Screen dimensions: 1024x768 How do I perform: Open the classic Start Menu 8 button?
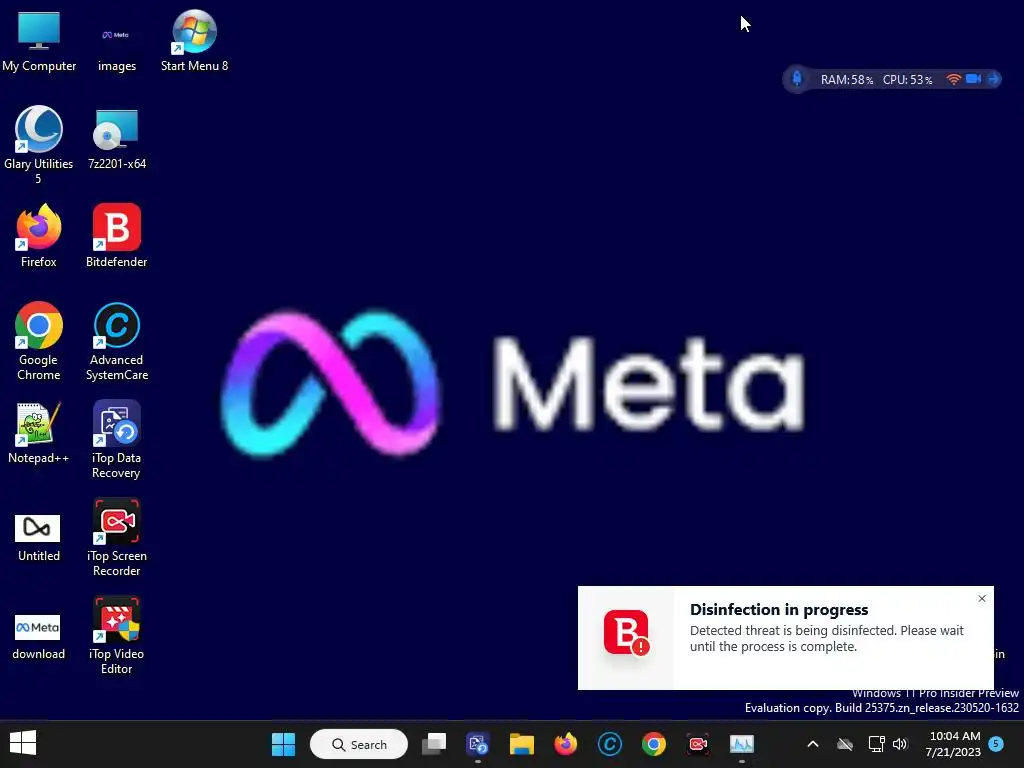(x=23, y=744)
